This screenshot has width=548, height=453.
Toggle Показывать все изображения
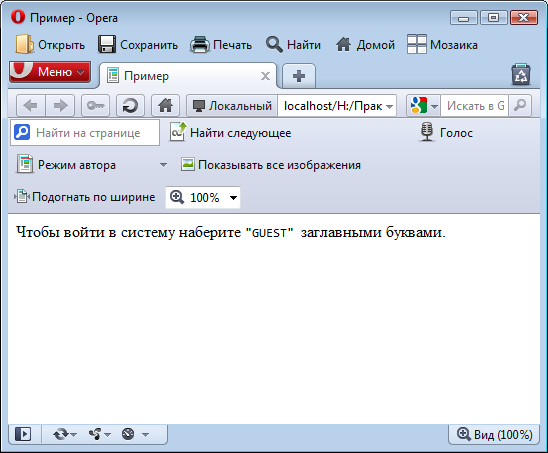click(x=271, y=165)
